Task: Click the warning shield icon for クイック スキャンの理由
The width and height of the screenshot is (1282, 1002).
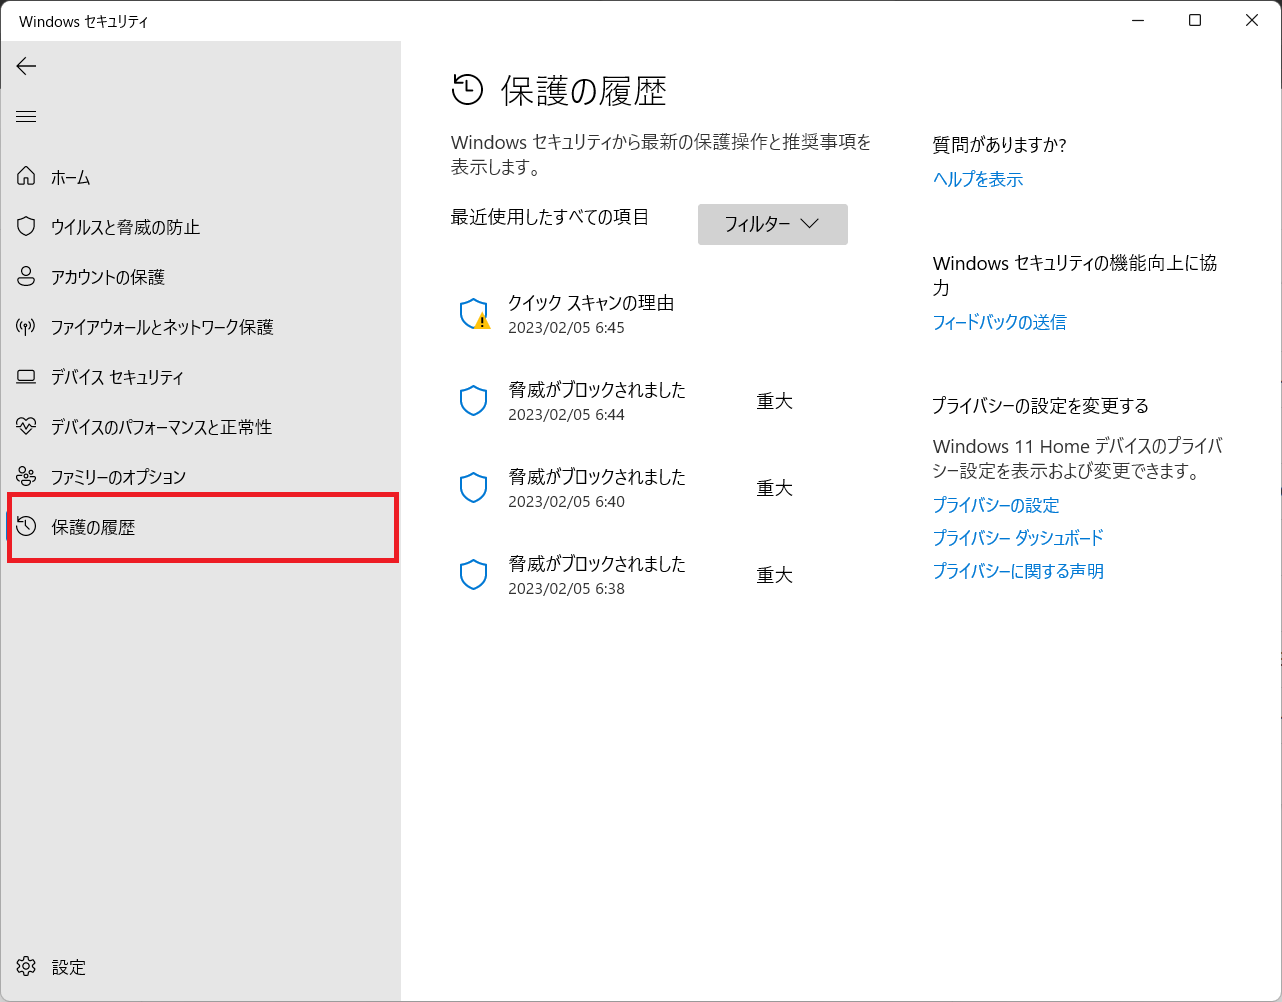Action: click(x=474, y=314)
